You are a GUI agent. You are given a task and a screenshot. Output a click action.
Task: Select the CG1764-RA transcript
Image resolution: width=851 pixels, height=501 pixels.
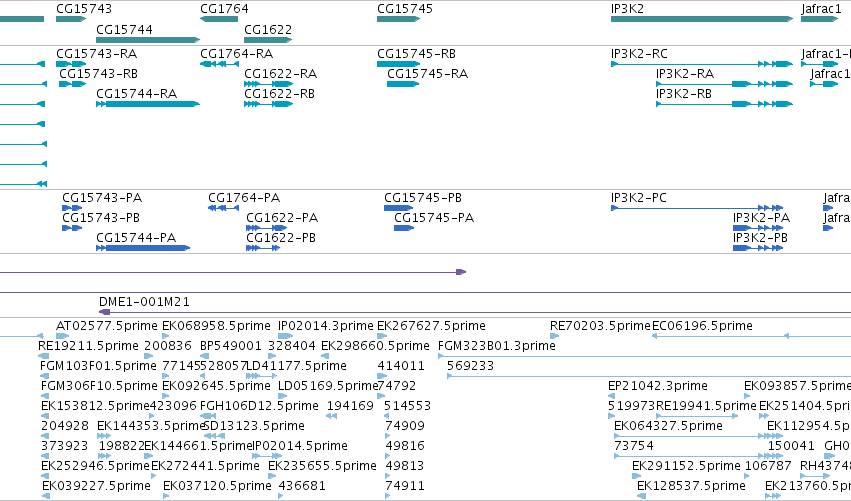pos(219,64)
